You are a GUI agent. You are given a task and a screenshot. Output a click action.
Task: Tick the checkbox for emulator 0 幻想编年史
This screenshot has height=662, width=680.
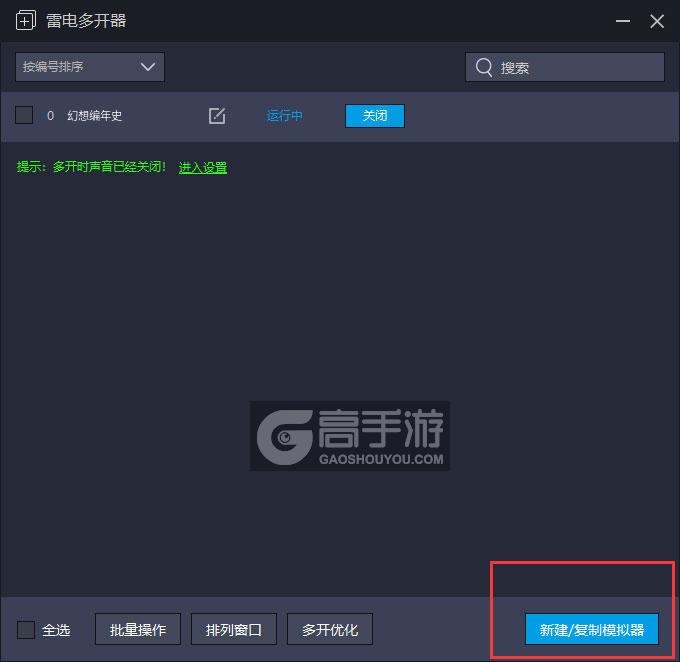(24, 115)
